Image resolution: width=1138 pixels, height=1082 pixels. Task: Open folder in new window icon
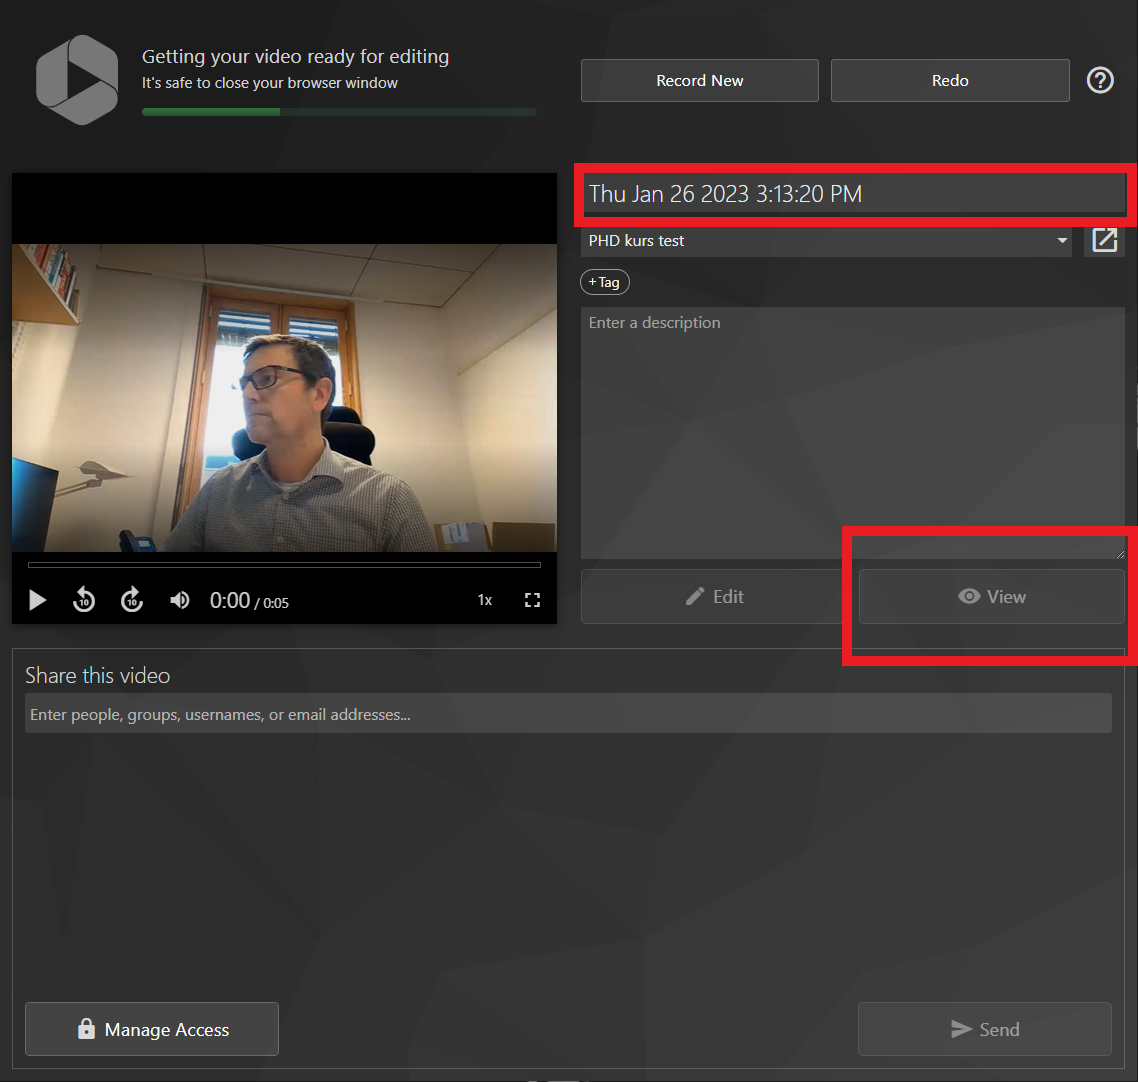coord(1104,240)
